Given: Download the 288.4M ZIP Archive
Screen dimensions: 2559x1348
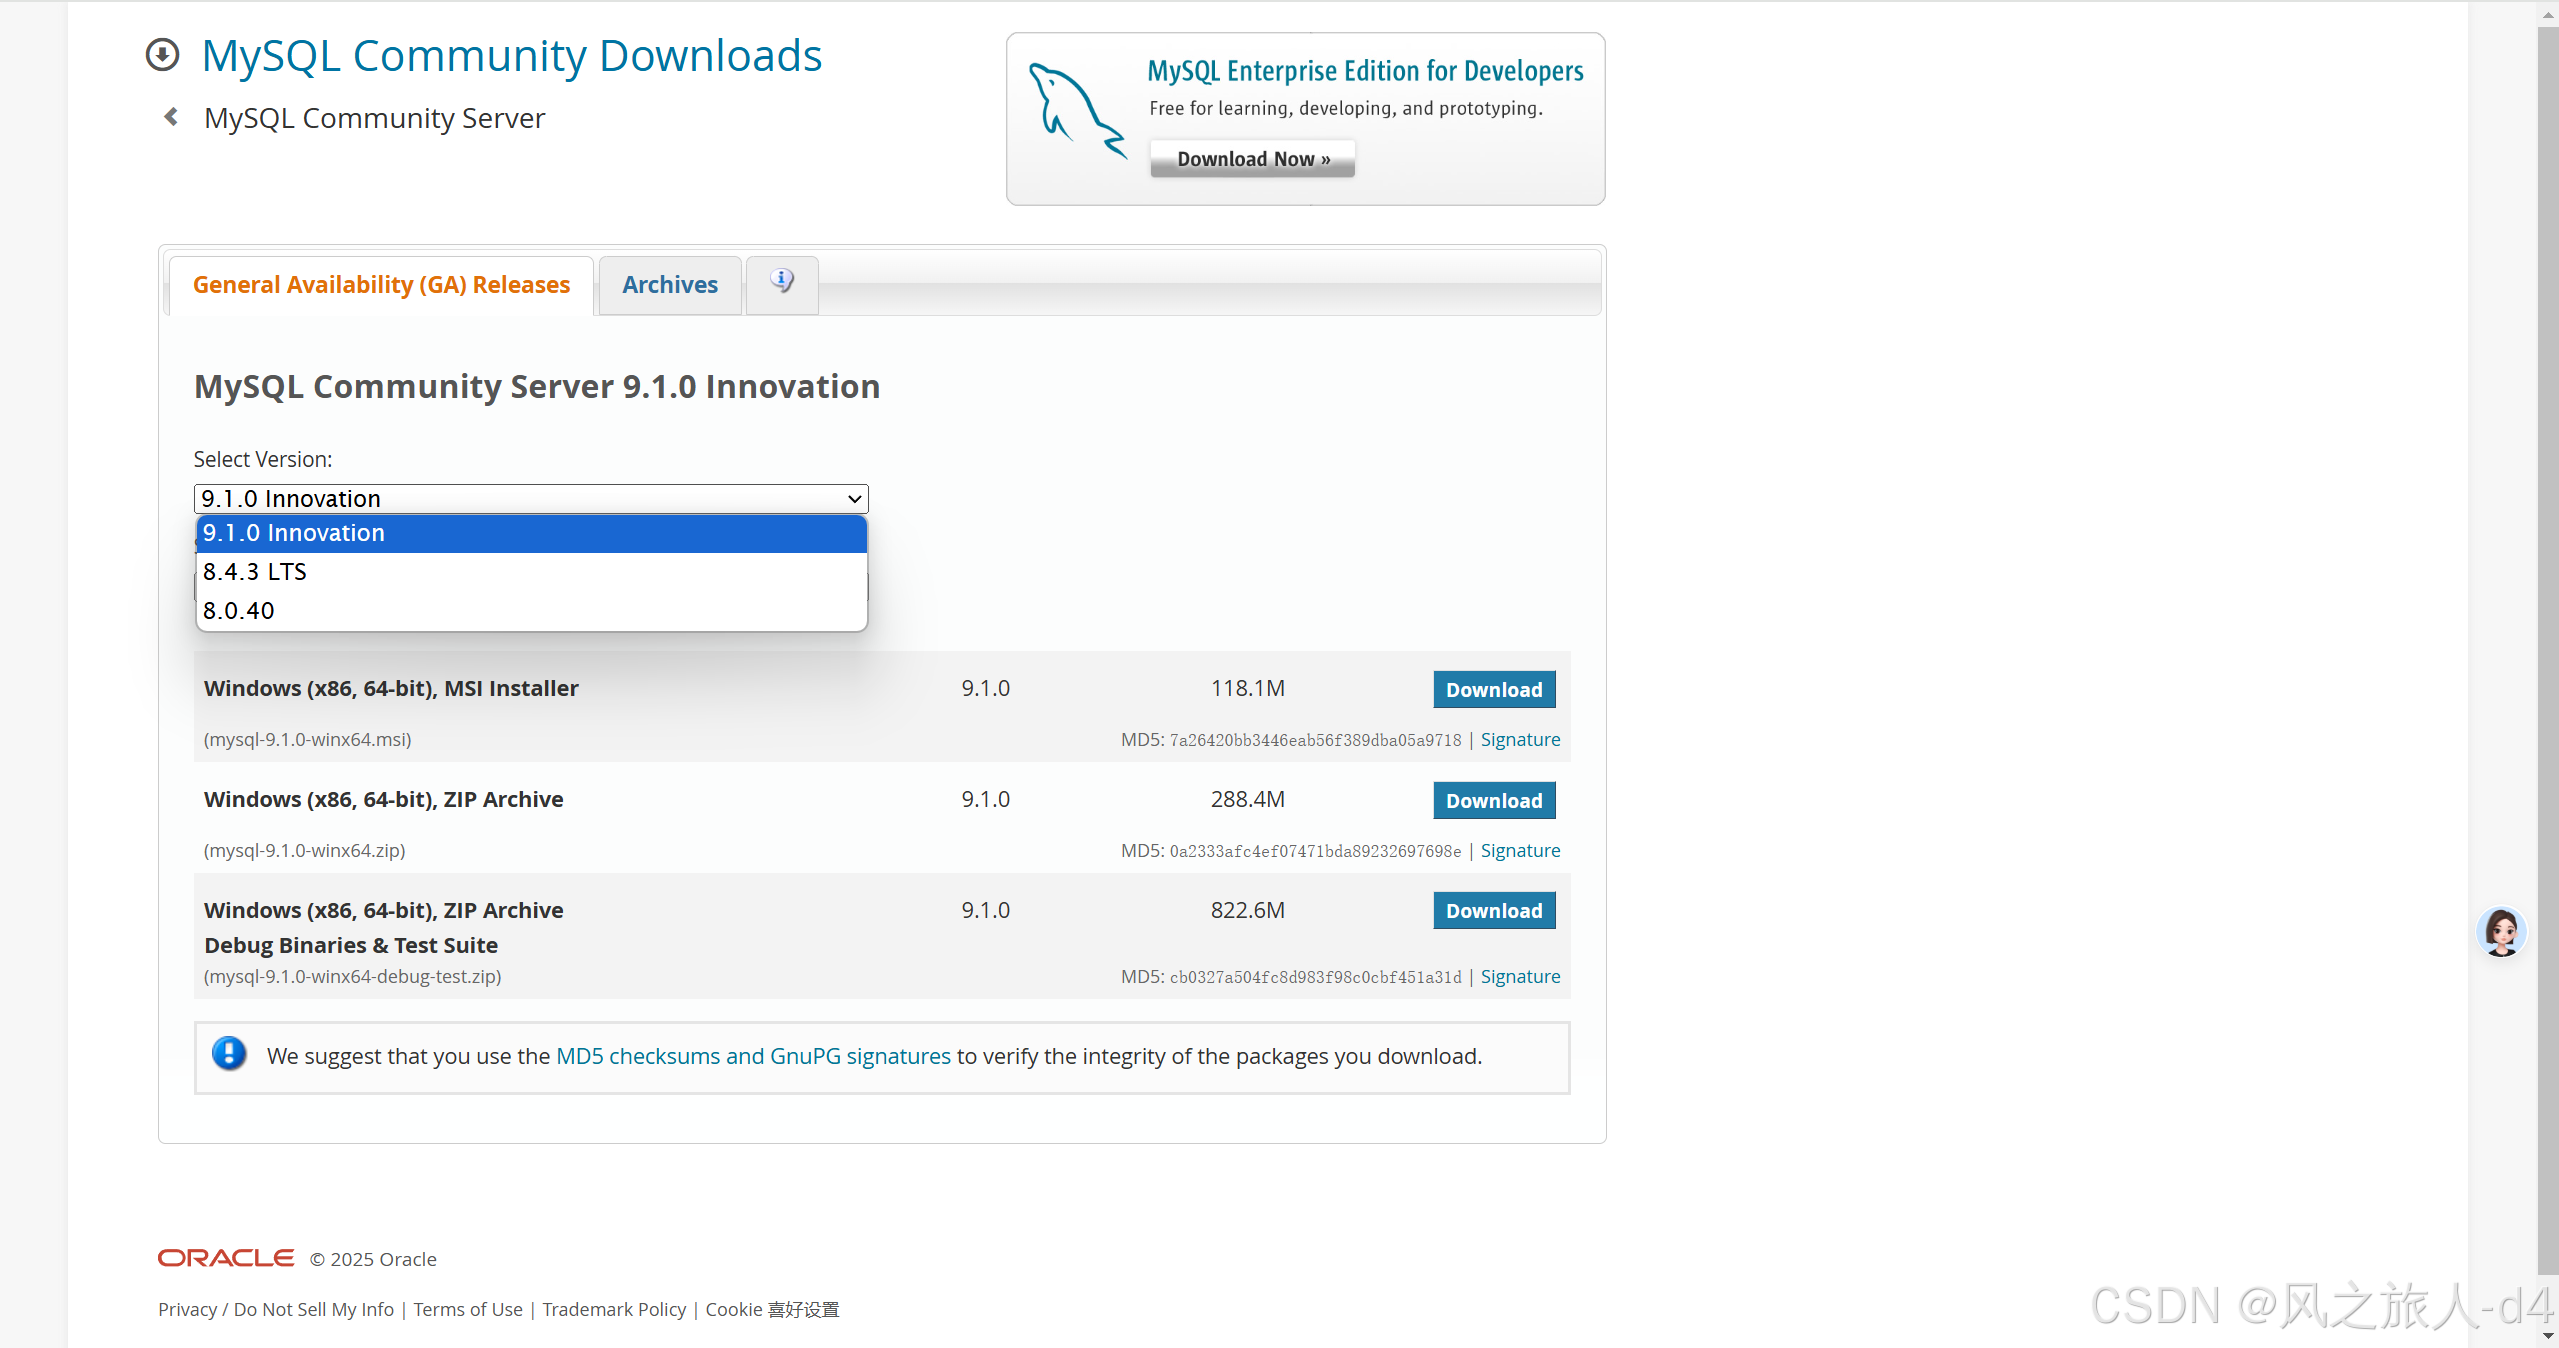Looking at the screenshot, I should (x=1494, y=801).
